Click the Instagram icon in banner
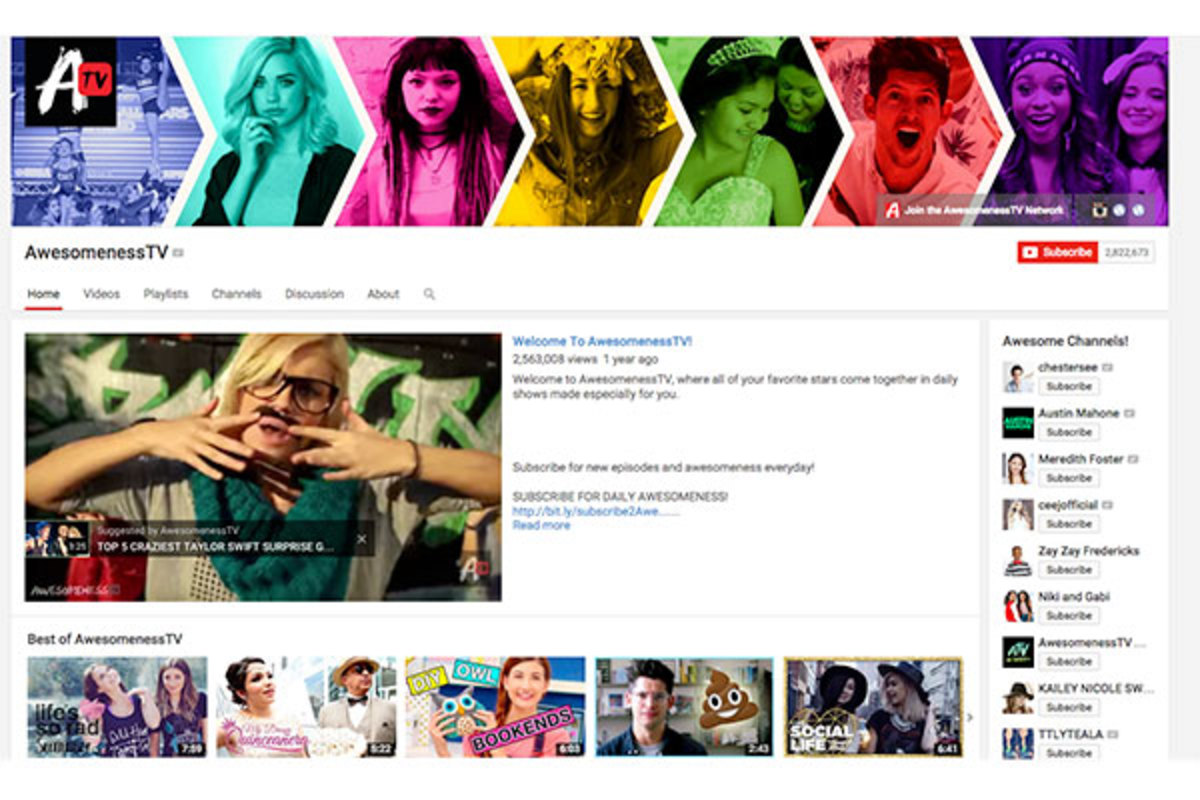 [1100, 210]
